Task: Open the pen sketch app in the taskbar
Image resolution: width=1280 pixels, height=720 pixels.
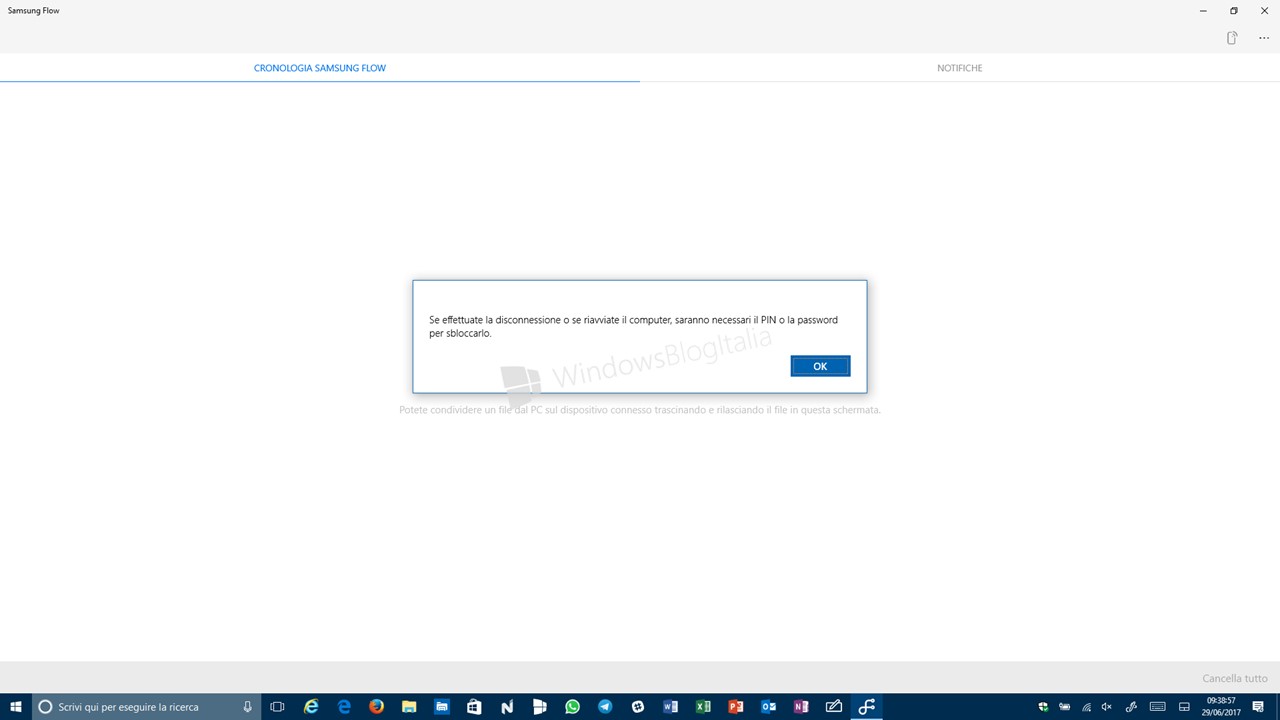Action: pyautogui.click(x=834, y=707)
